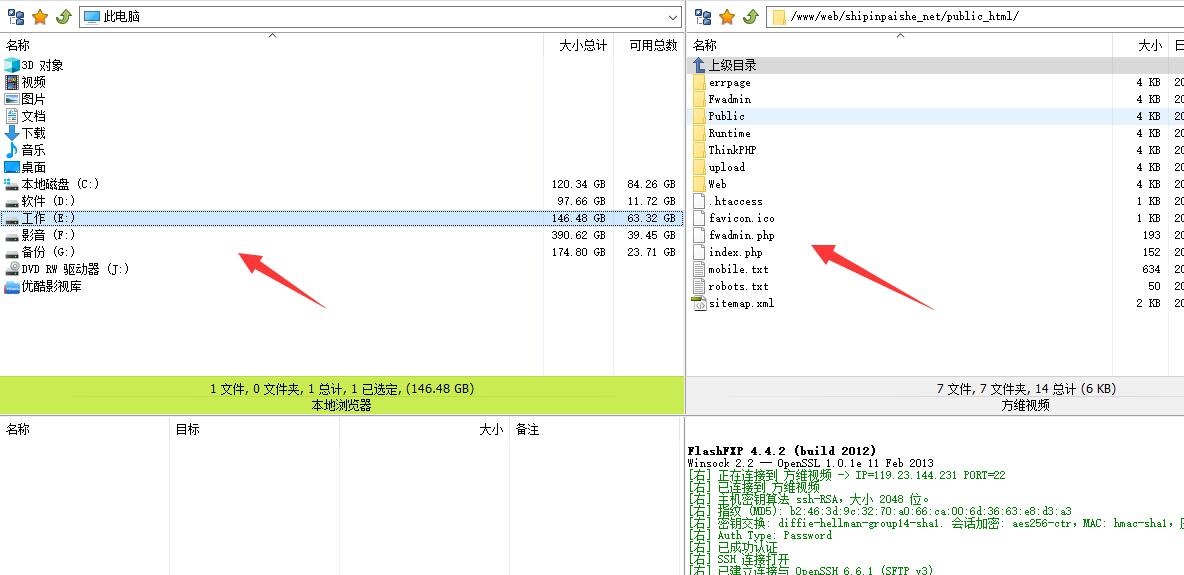Refresh the remote directory listing
The width and height of the screenshot is (1184, 575).
tap(750, 17)
